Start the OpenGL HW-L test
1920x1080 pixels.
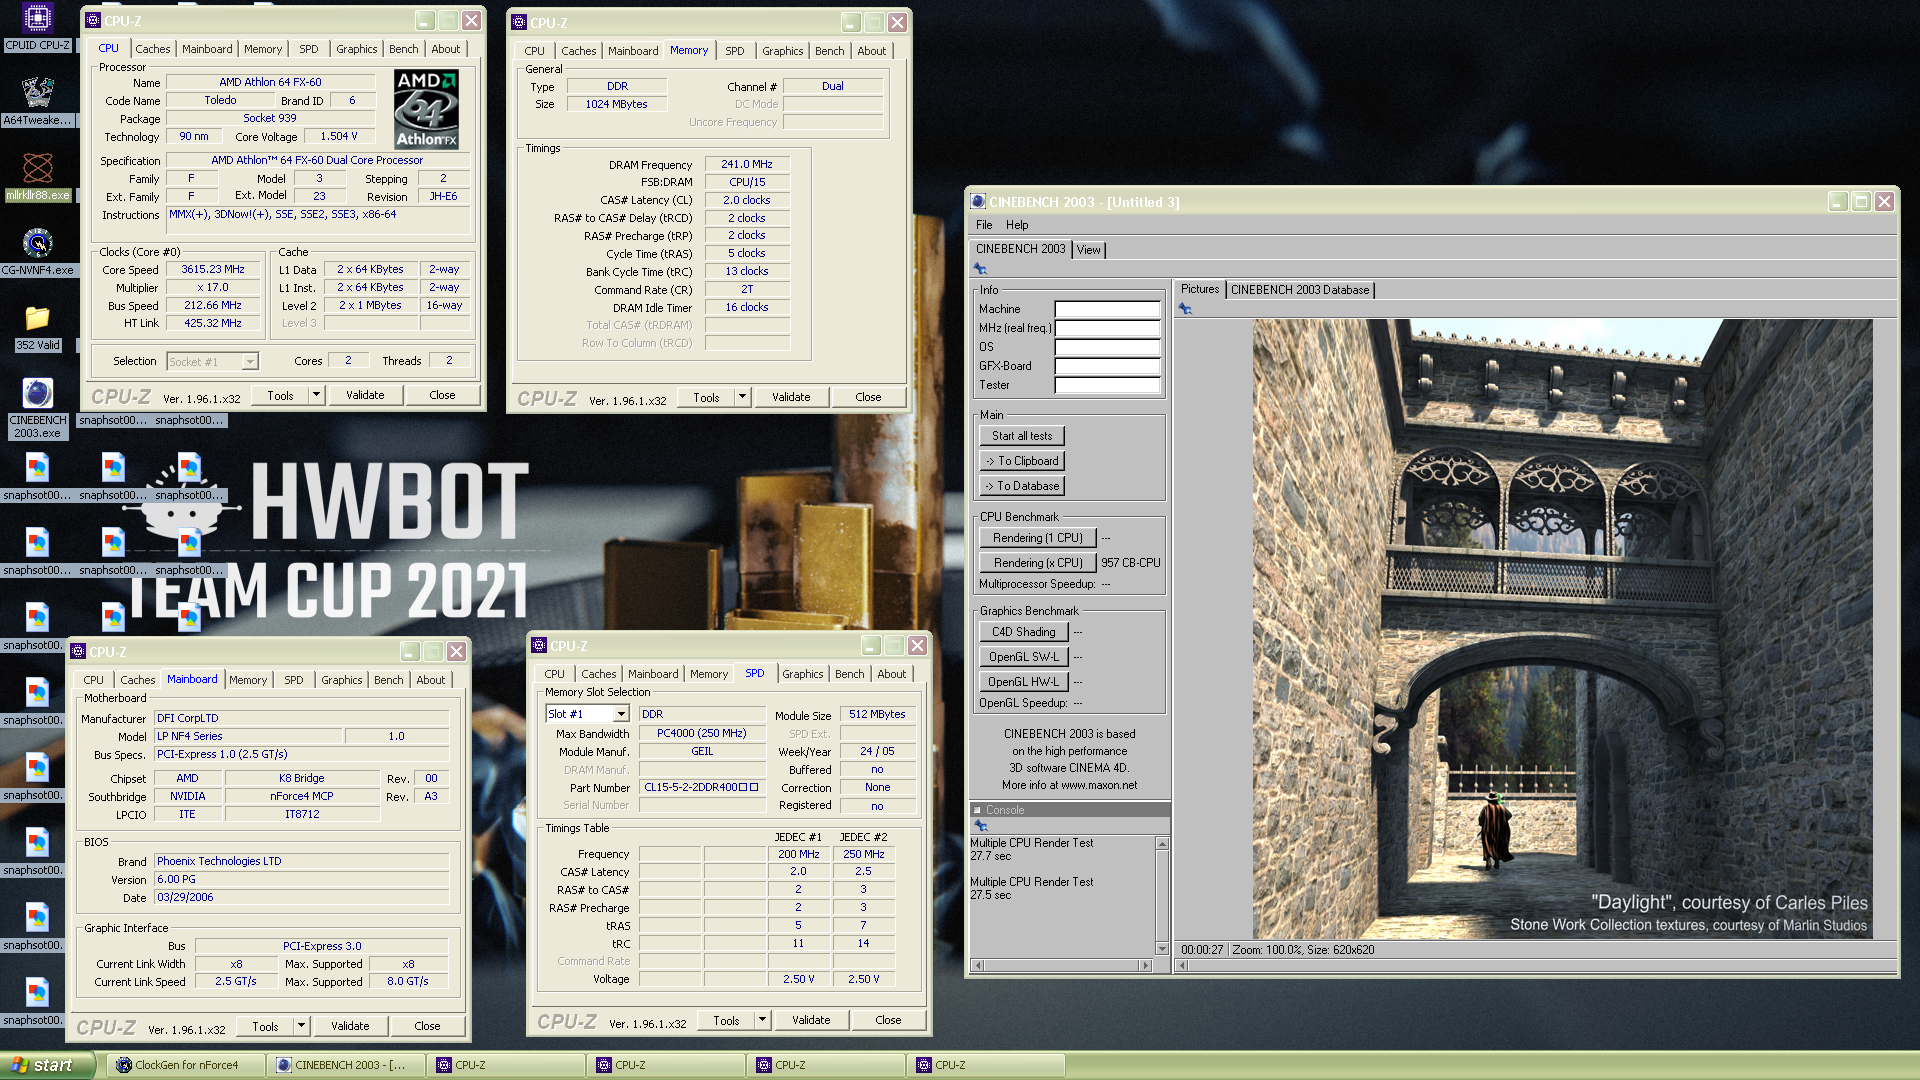(1024, 682)
